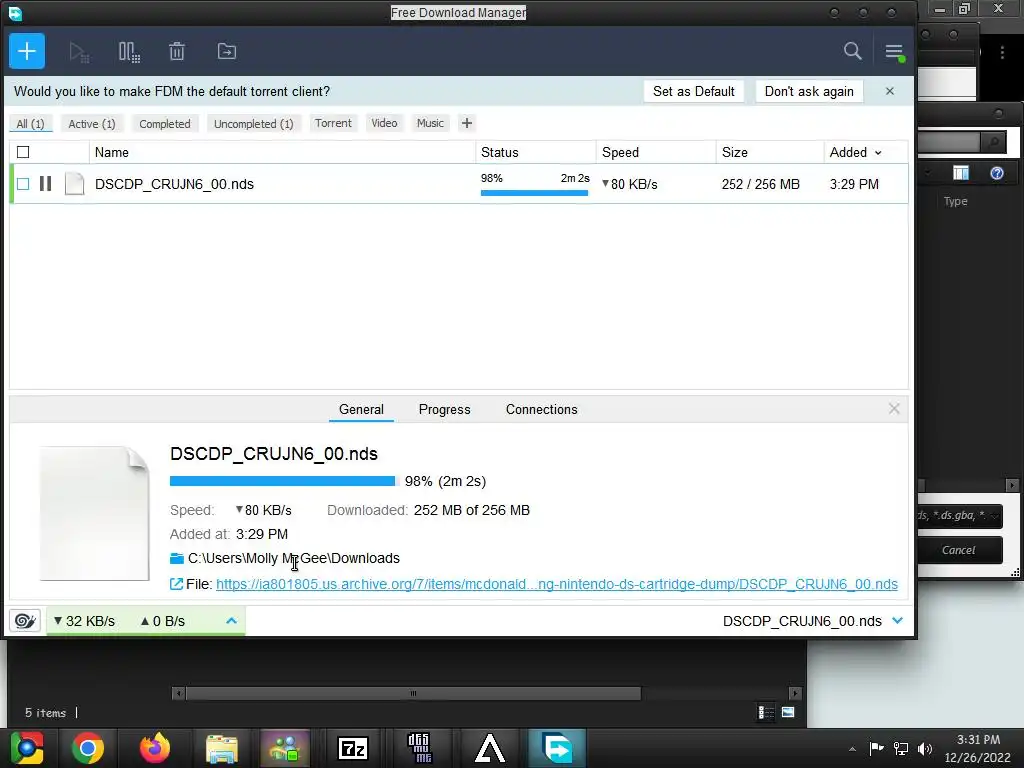Check the DSCDP_CRUJN6_00.nds row checkbox

pyautogui.click(x=23, y=184)
